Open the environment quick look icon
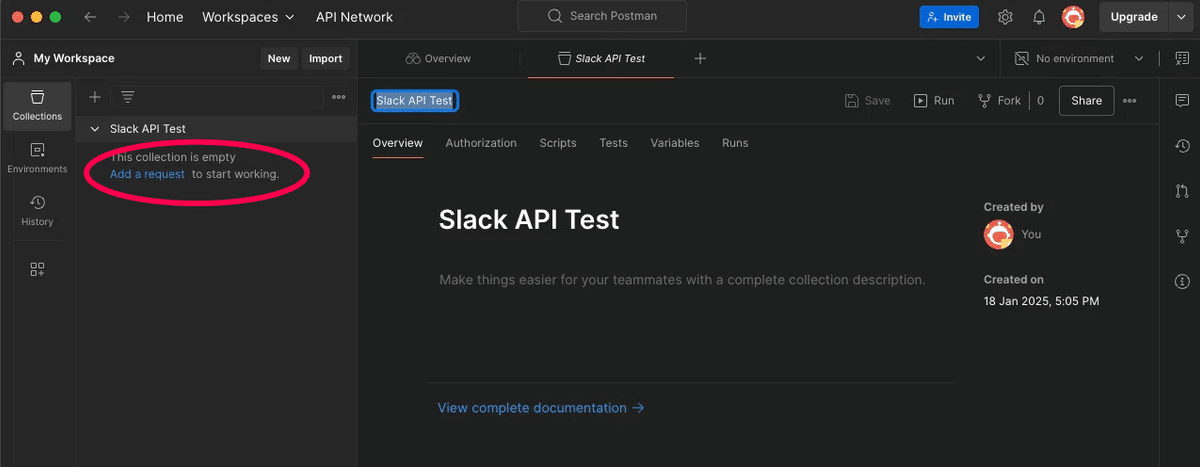Screen dimensions: 1200x467 (1181, 59)
